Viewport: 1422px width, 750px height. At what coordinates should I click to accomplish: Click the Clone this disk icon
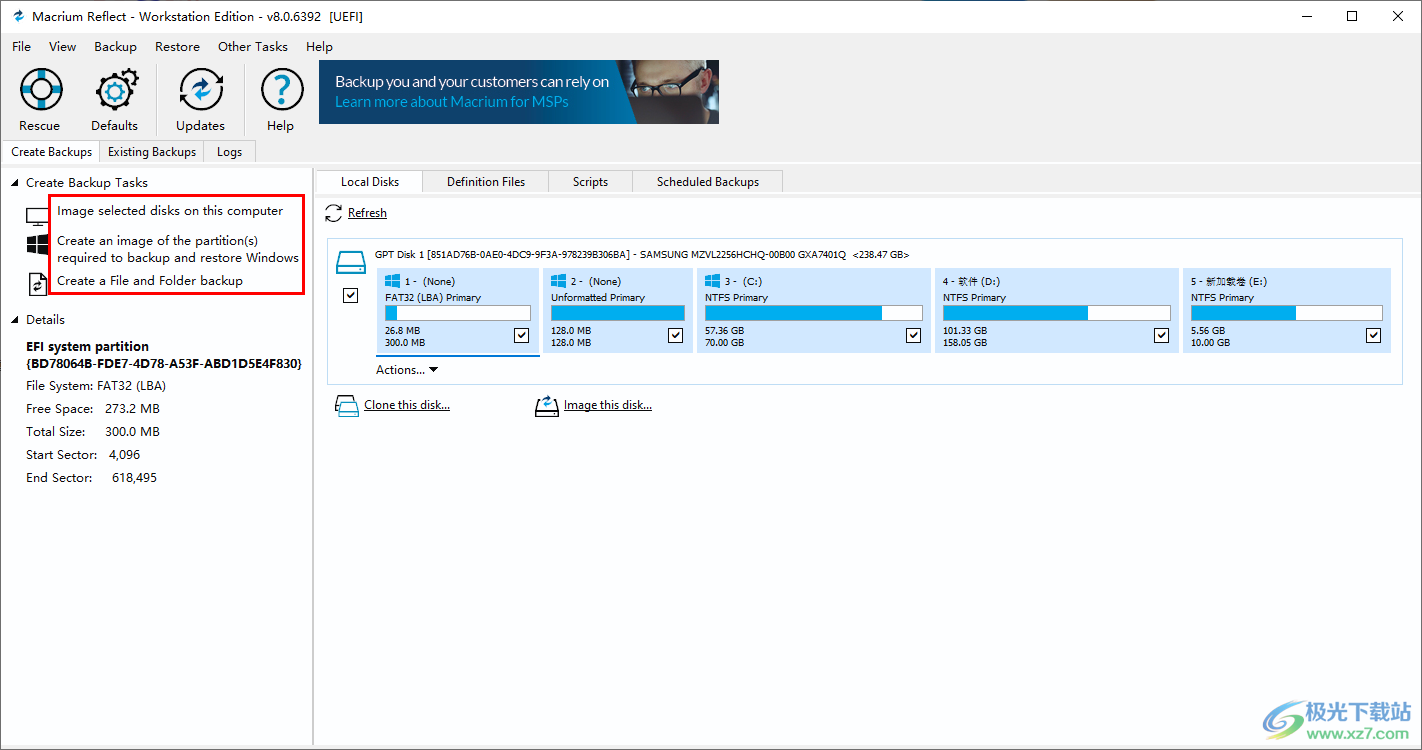(x=346, y=406)
